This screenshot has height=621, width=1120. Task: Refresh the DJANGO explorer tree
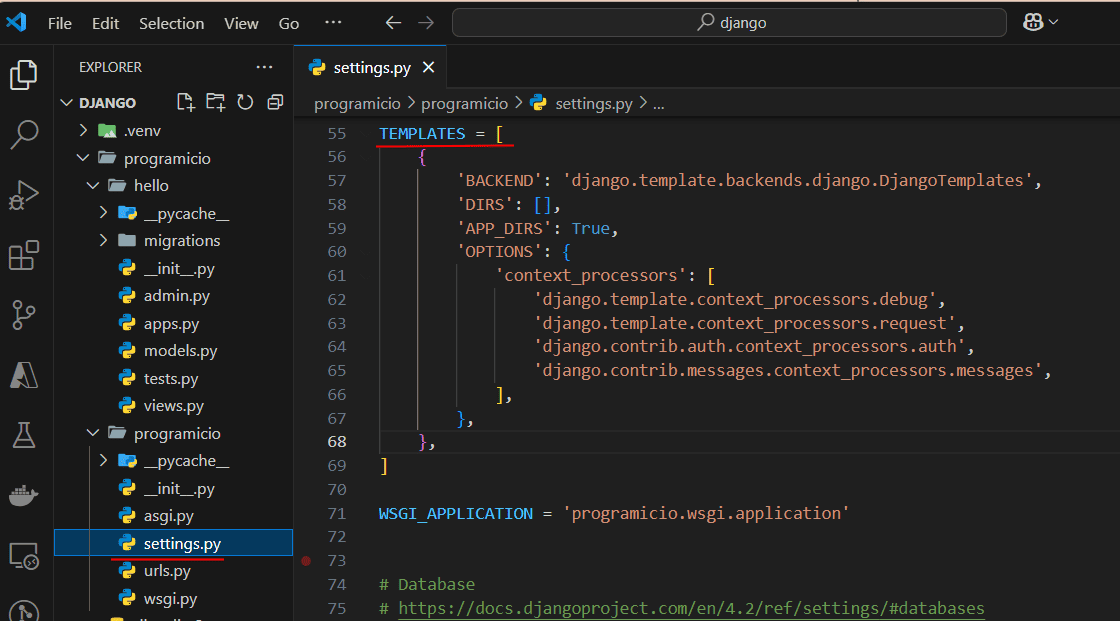click(245, 102)
